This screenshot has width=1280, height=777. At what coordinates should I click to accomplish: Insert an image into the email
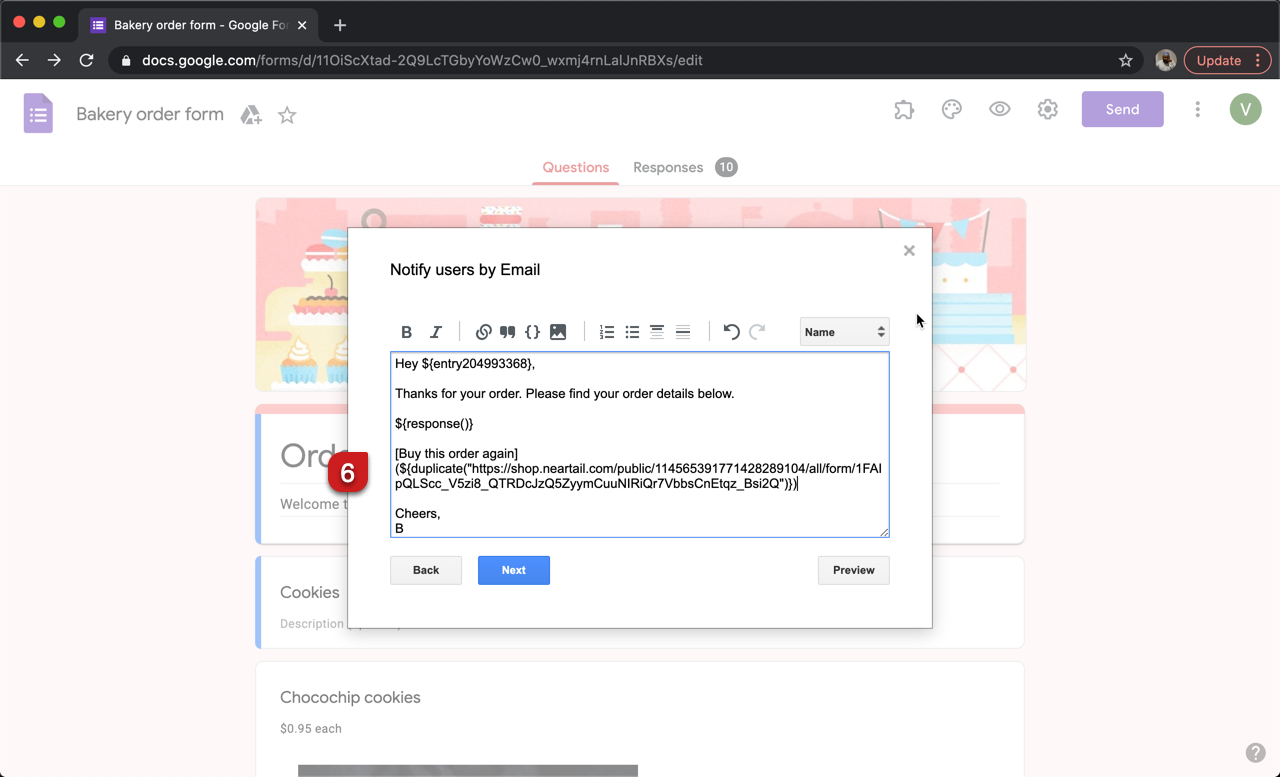click(557, 331)
